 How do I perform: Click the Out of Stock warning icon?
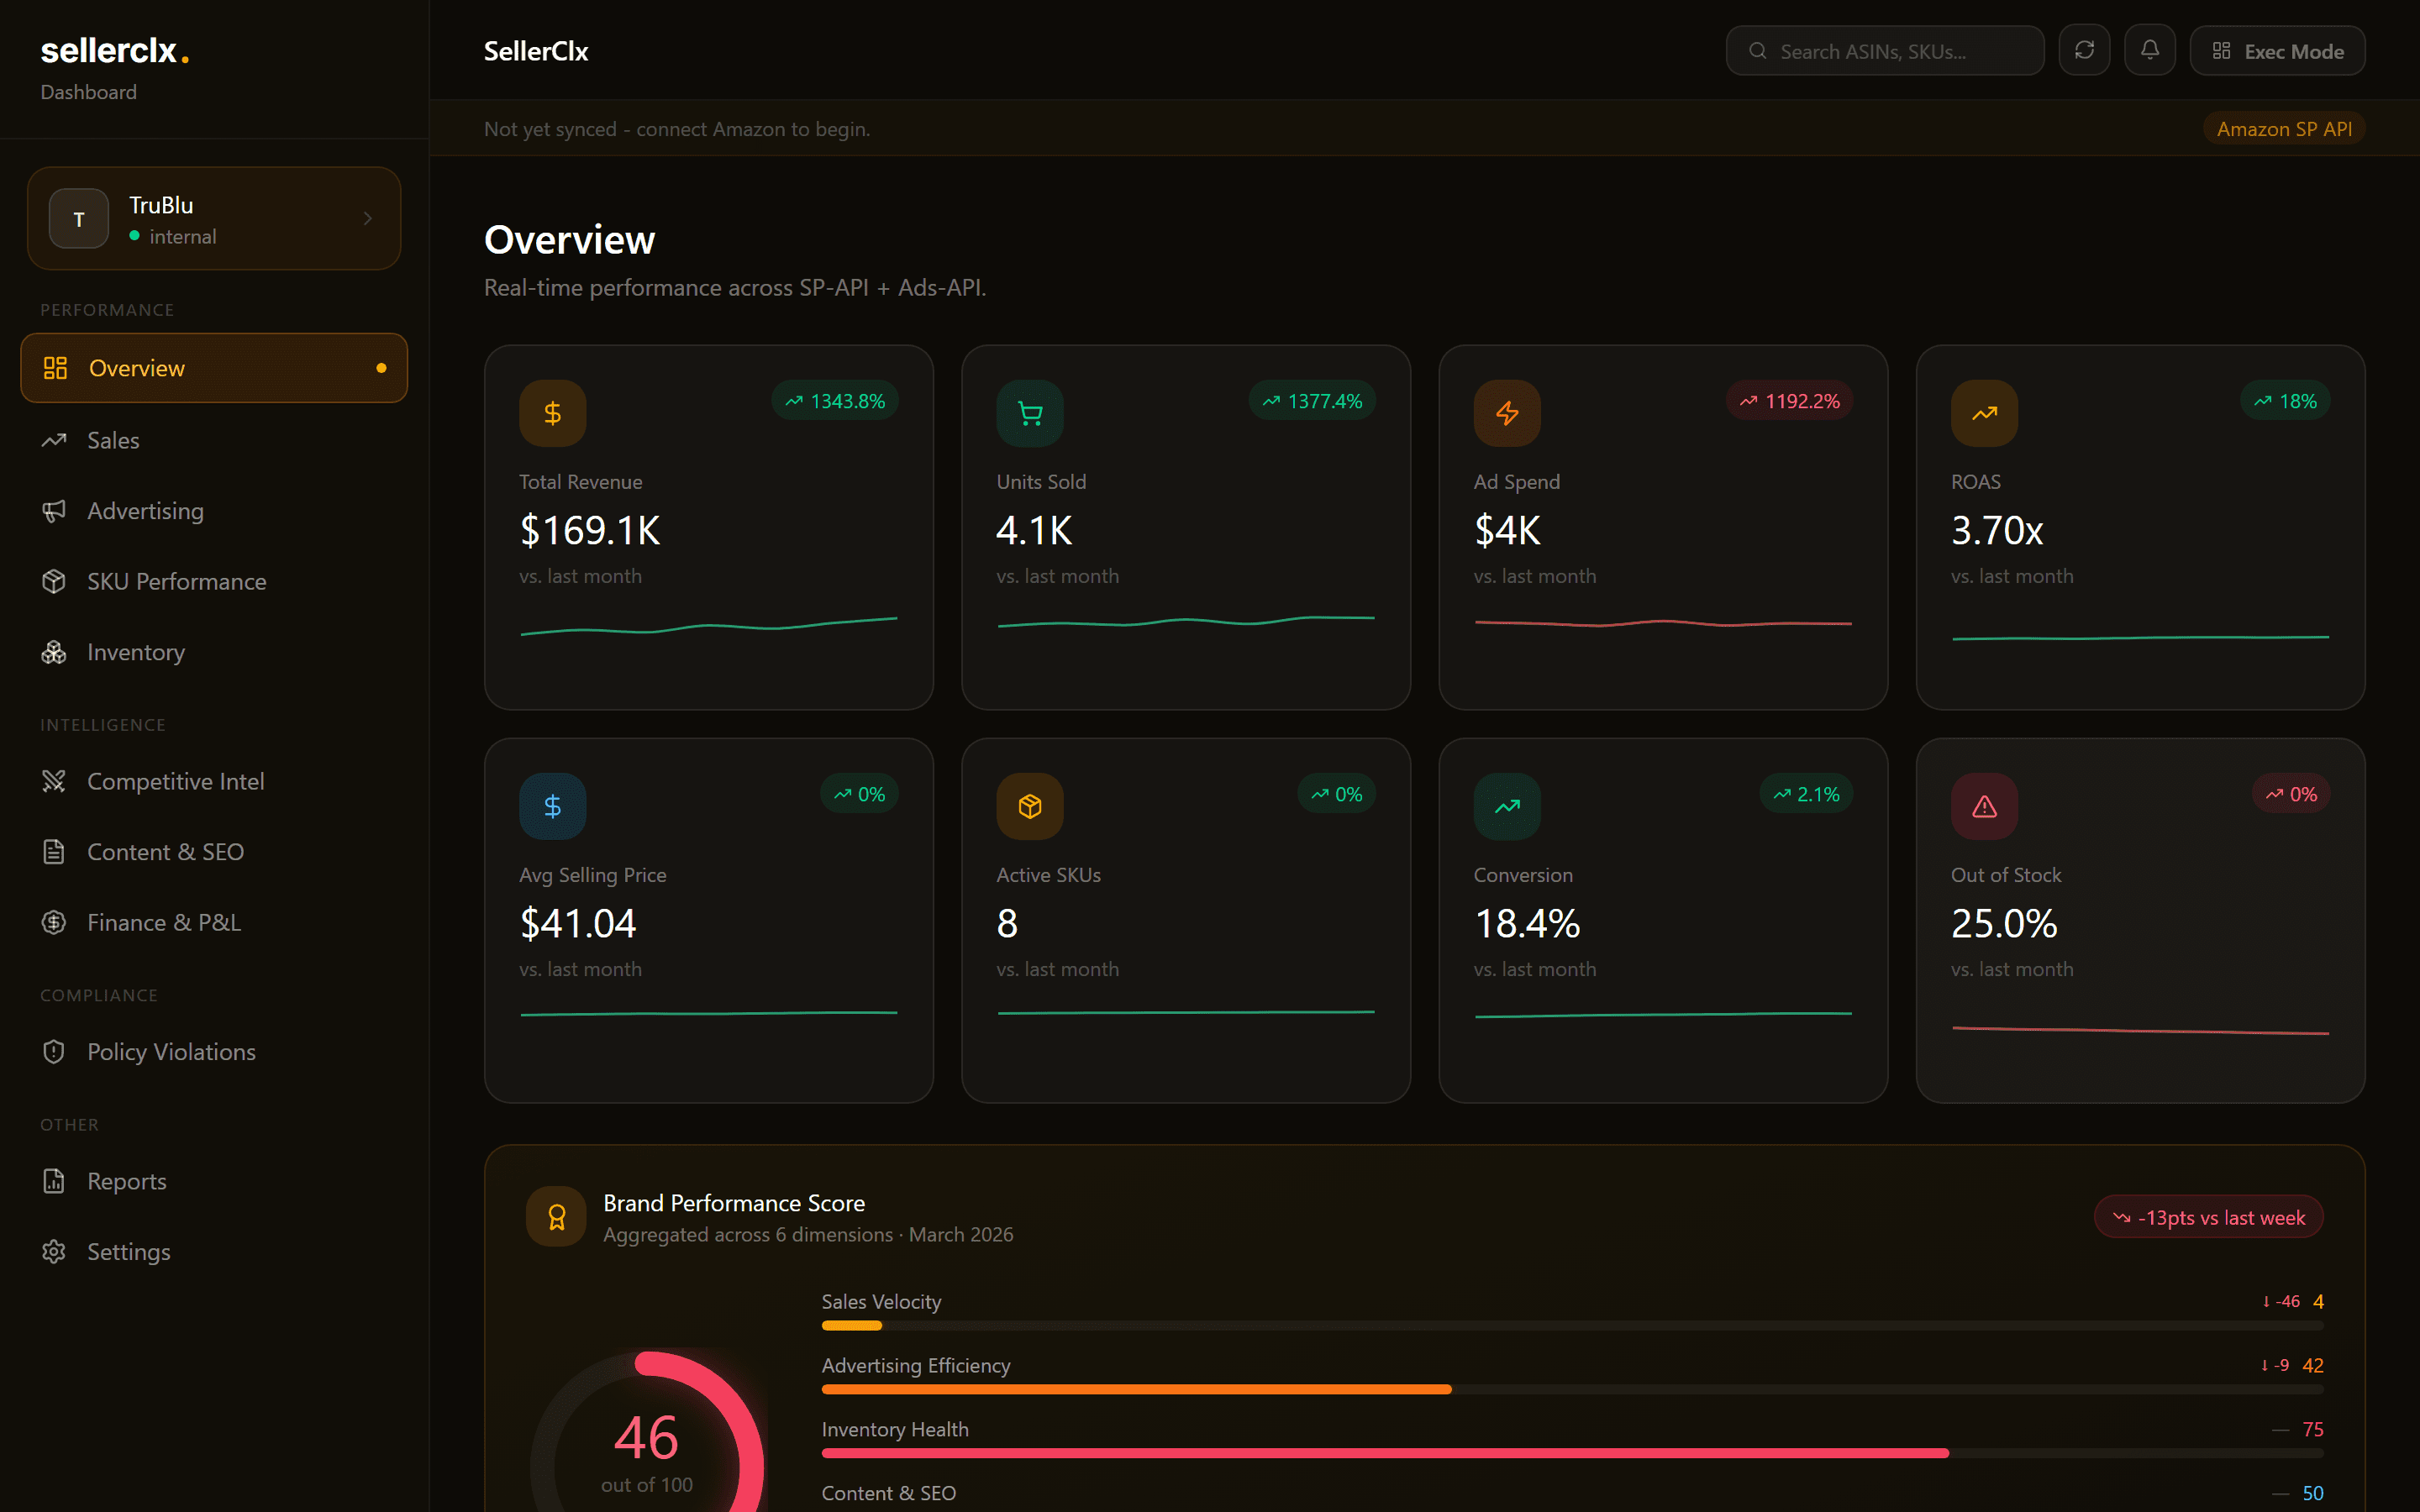(x=1984, y=806)
